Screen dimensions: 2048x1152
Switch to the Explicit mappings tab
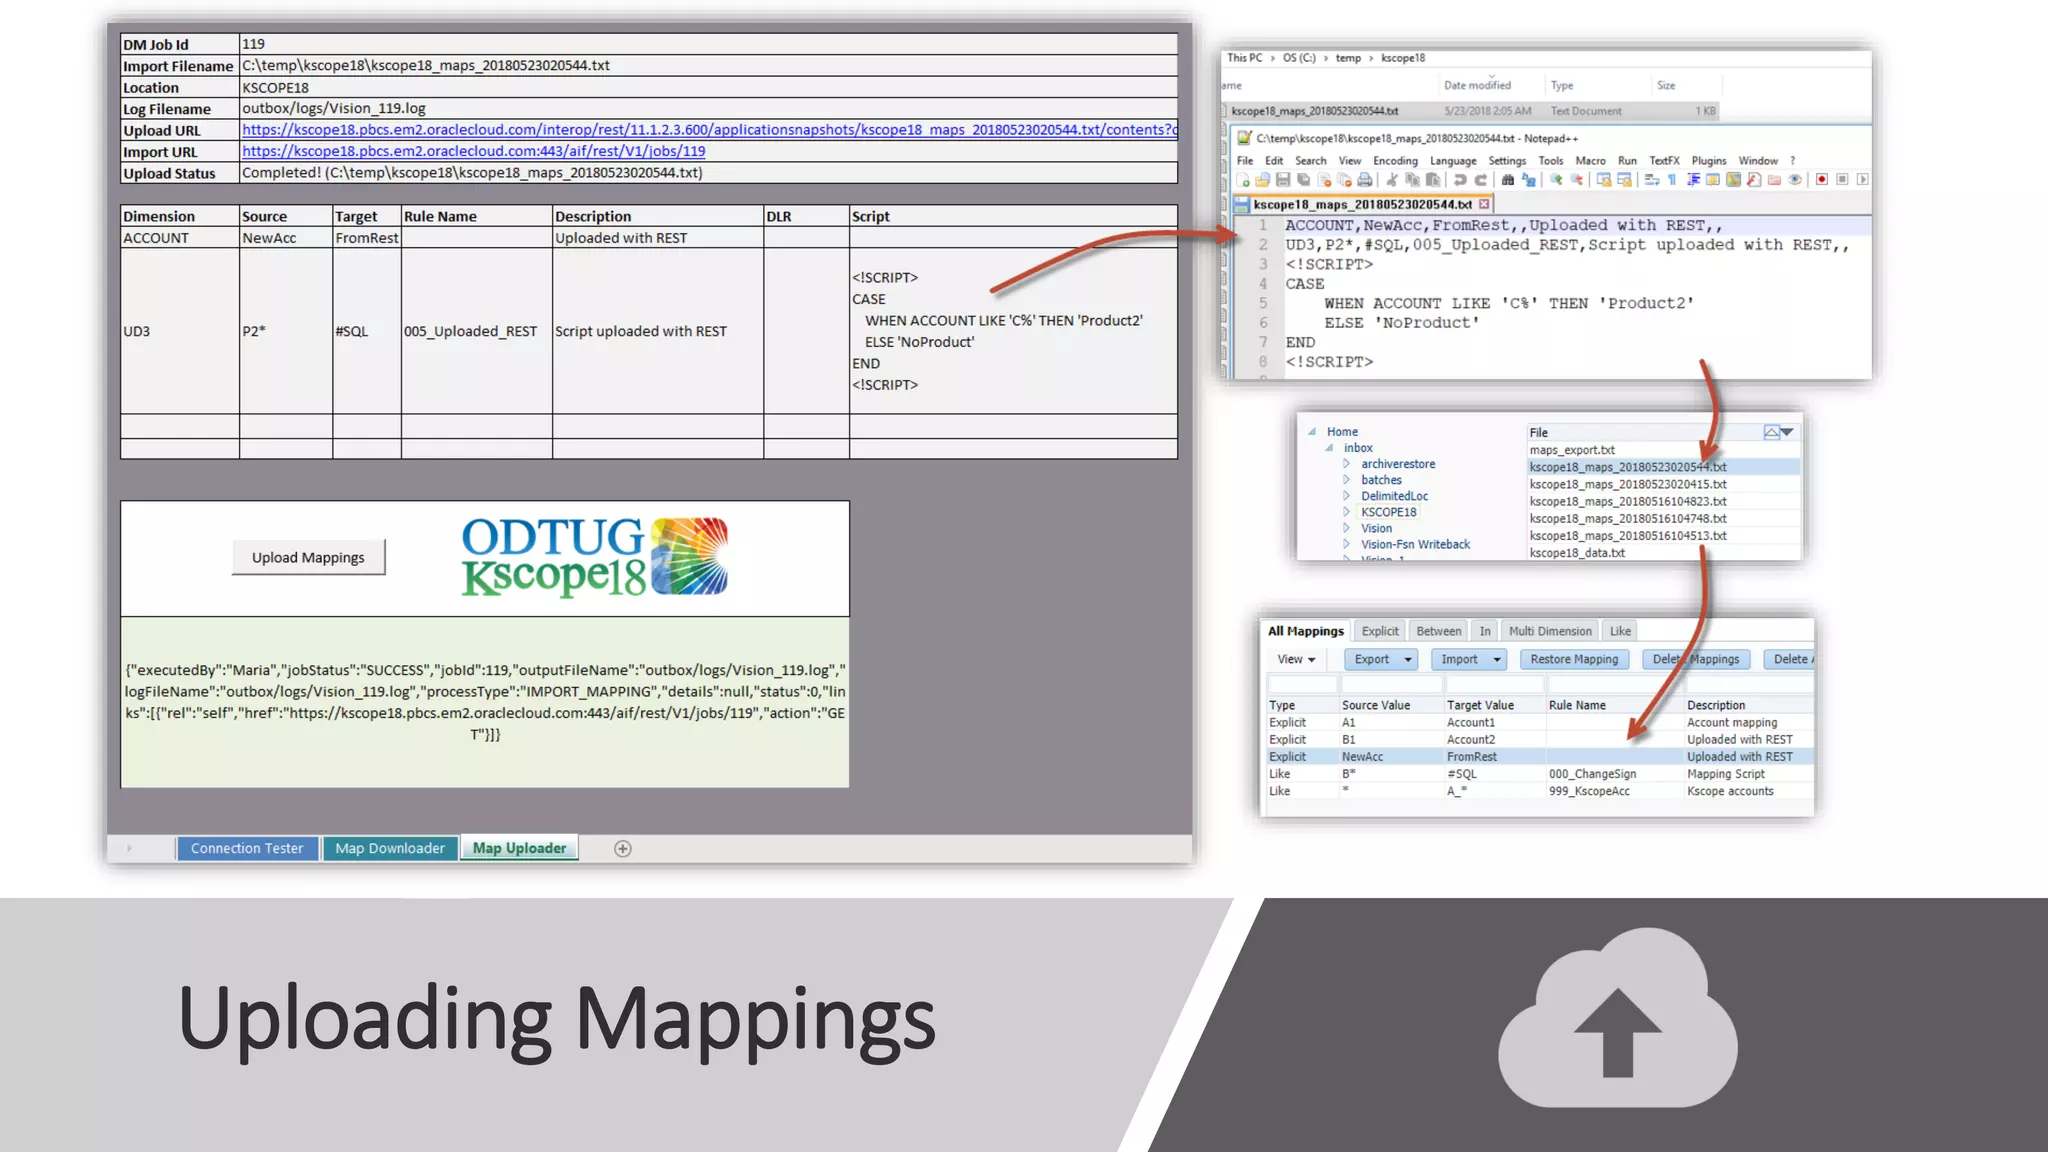[x=1380, y=631]
